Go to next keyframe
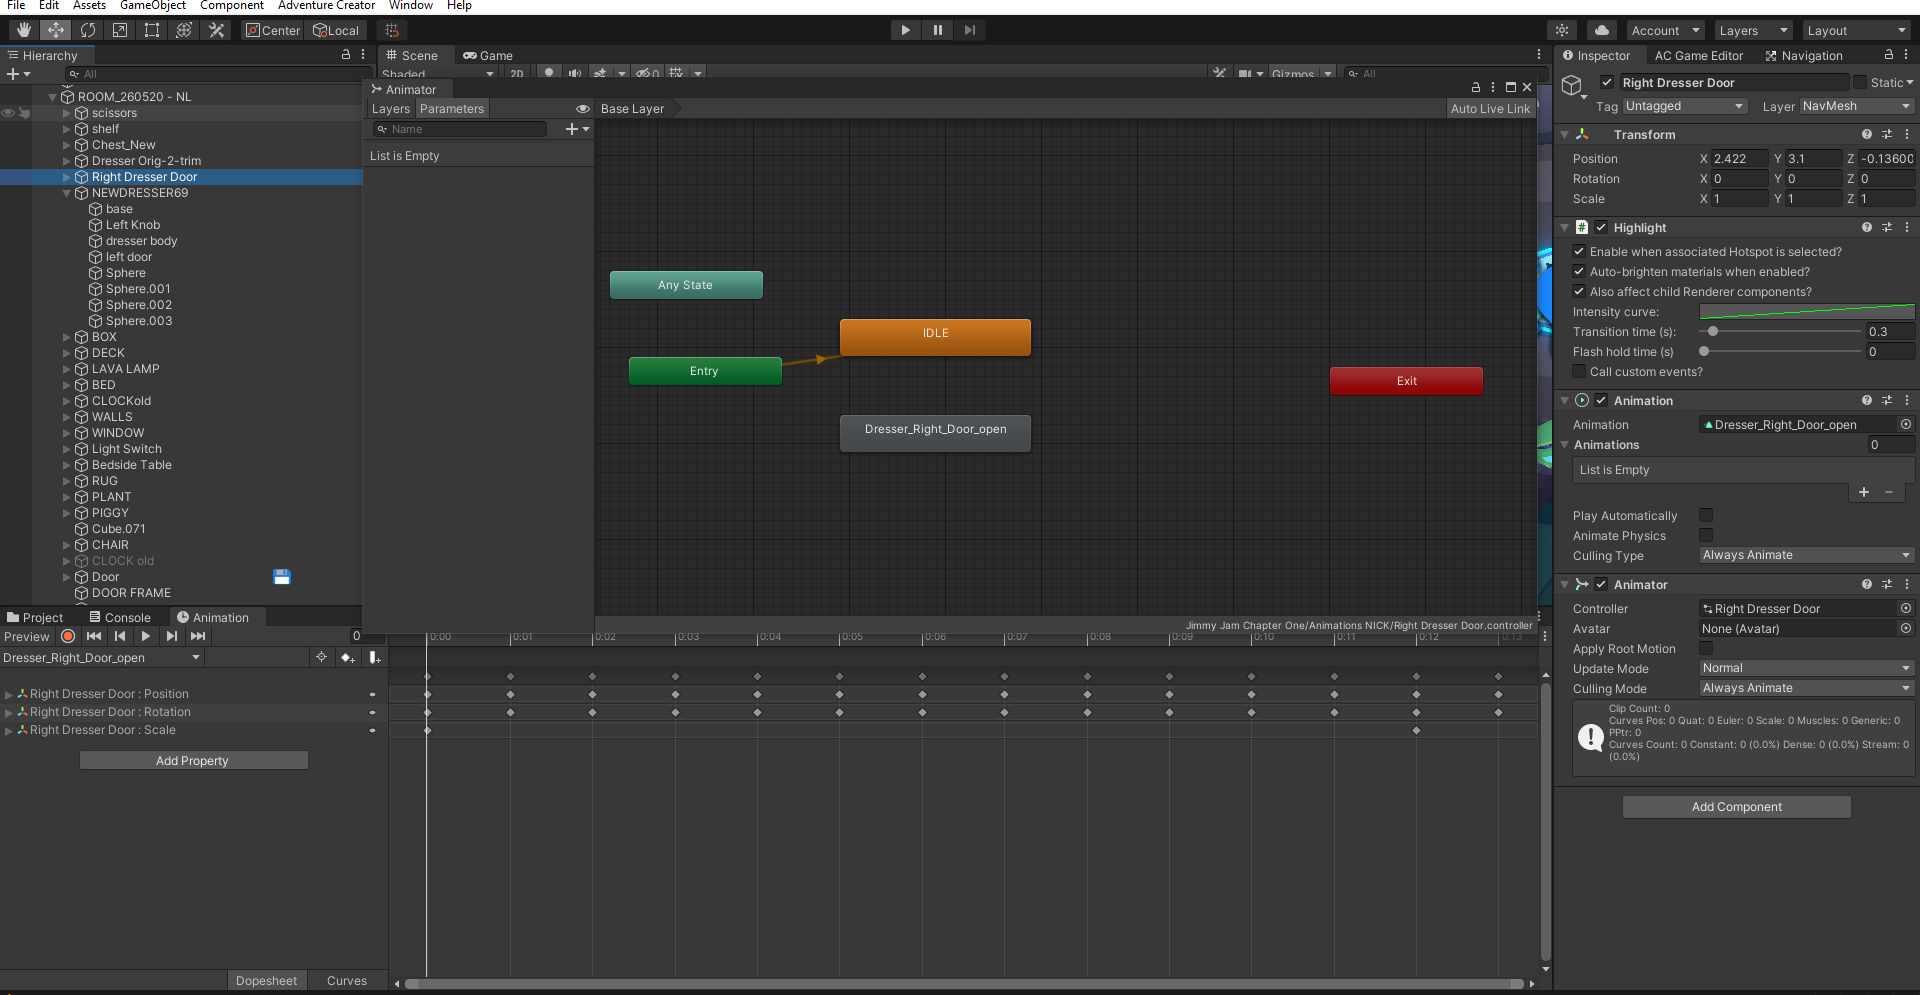 pos(172,636)
